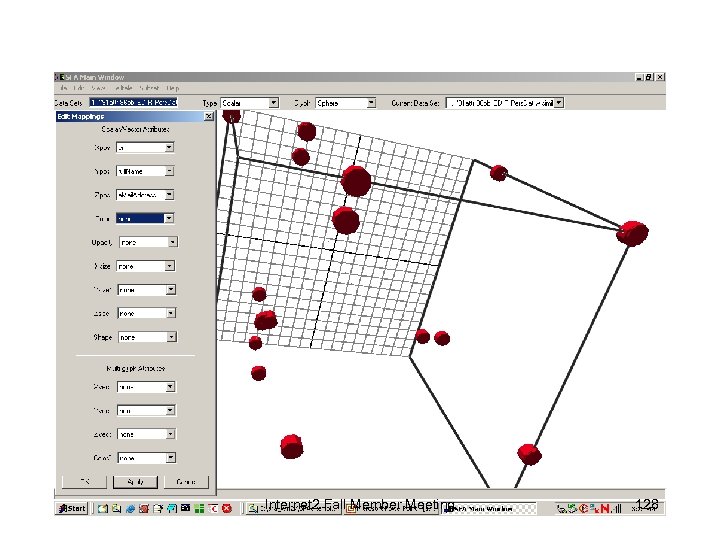Open the Edit menu
This screenshot has width=720, height=540.
point(79,88)
